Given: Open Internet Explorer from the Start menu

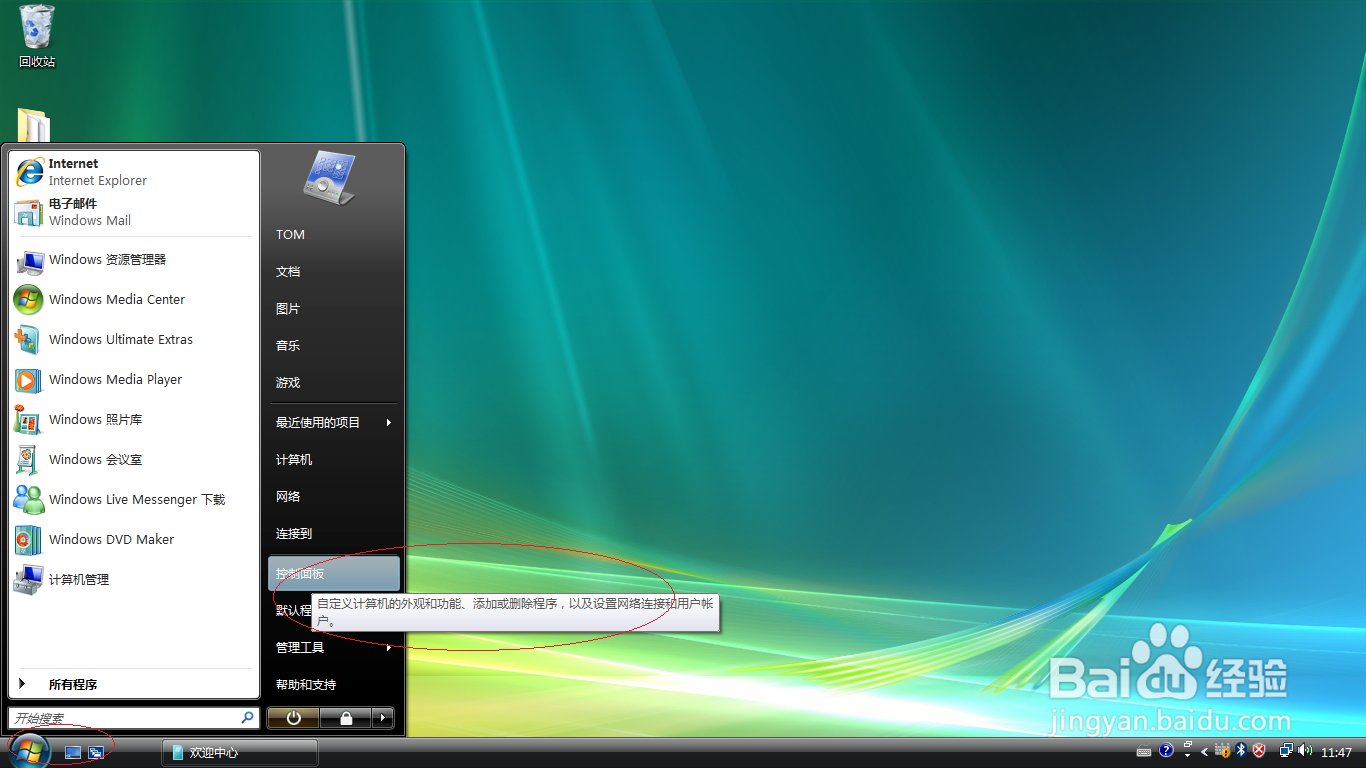Looking at the screenshot, I should (x=134, y=172).
